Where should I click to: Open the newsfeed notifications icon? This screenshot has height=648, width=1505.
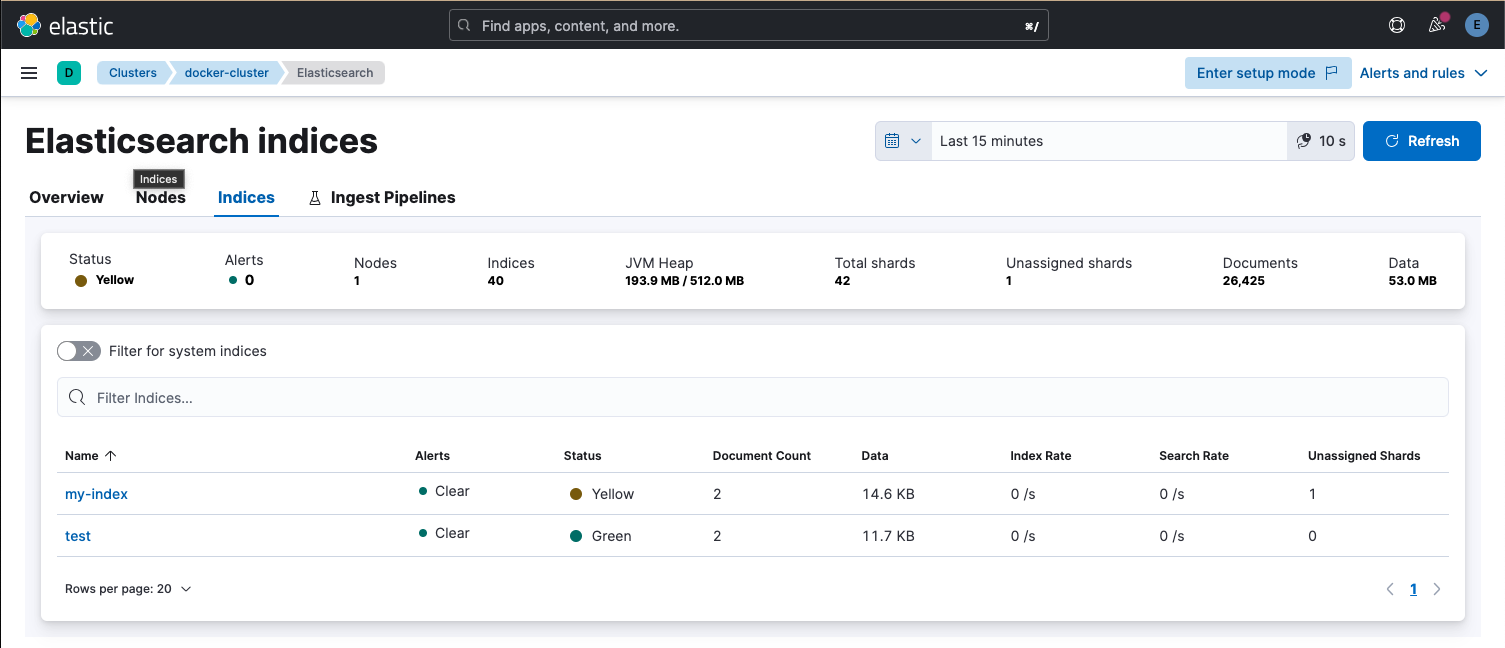(x=1437, y=25)
